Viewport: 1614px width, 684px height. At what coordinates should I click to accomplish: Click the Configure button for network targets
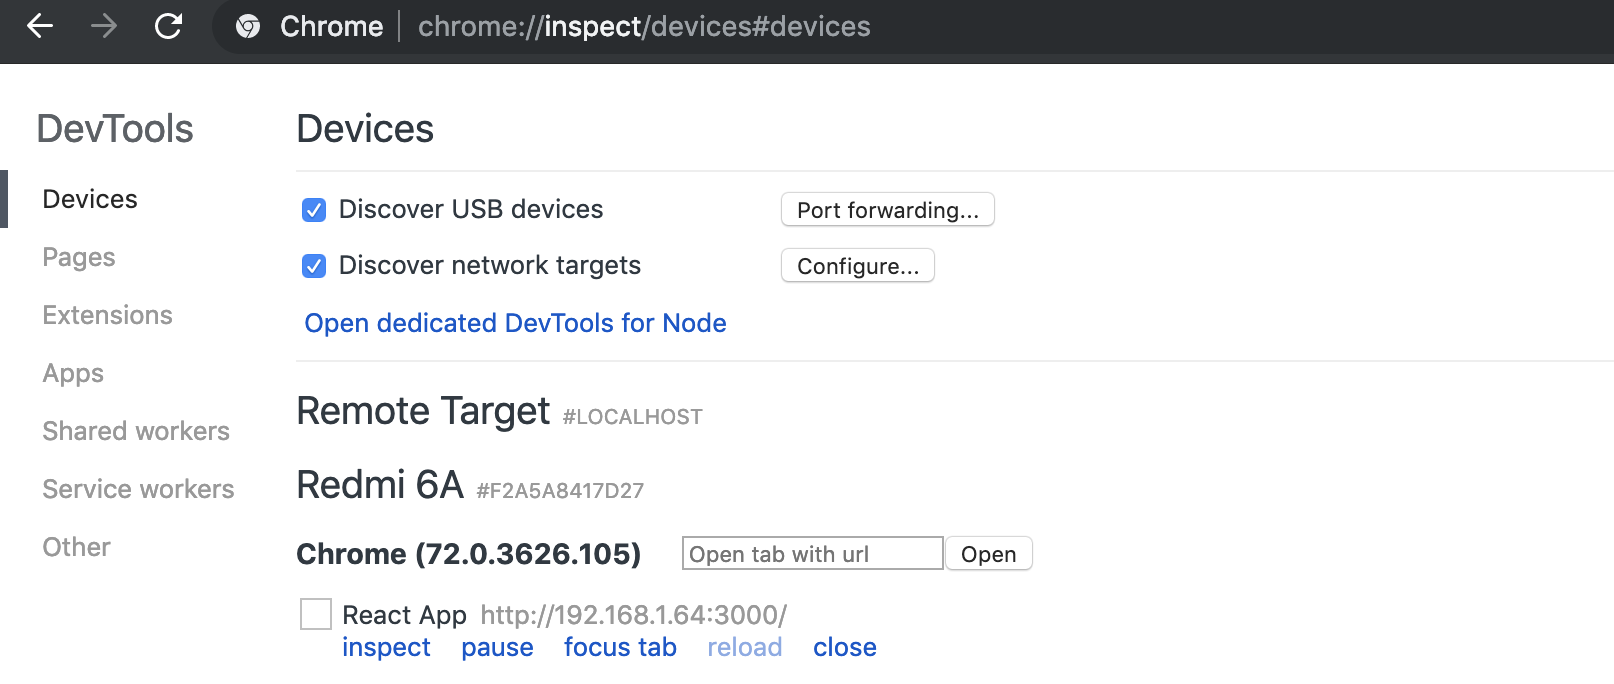858,266
